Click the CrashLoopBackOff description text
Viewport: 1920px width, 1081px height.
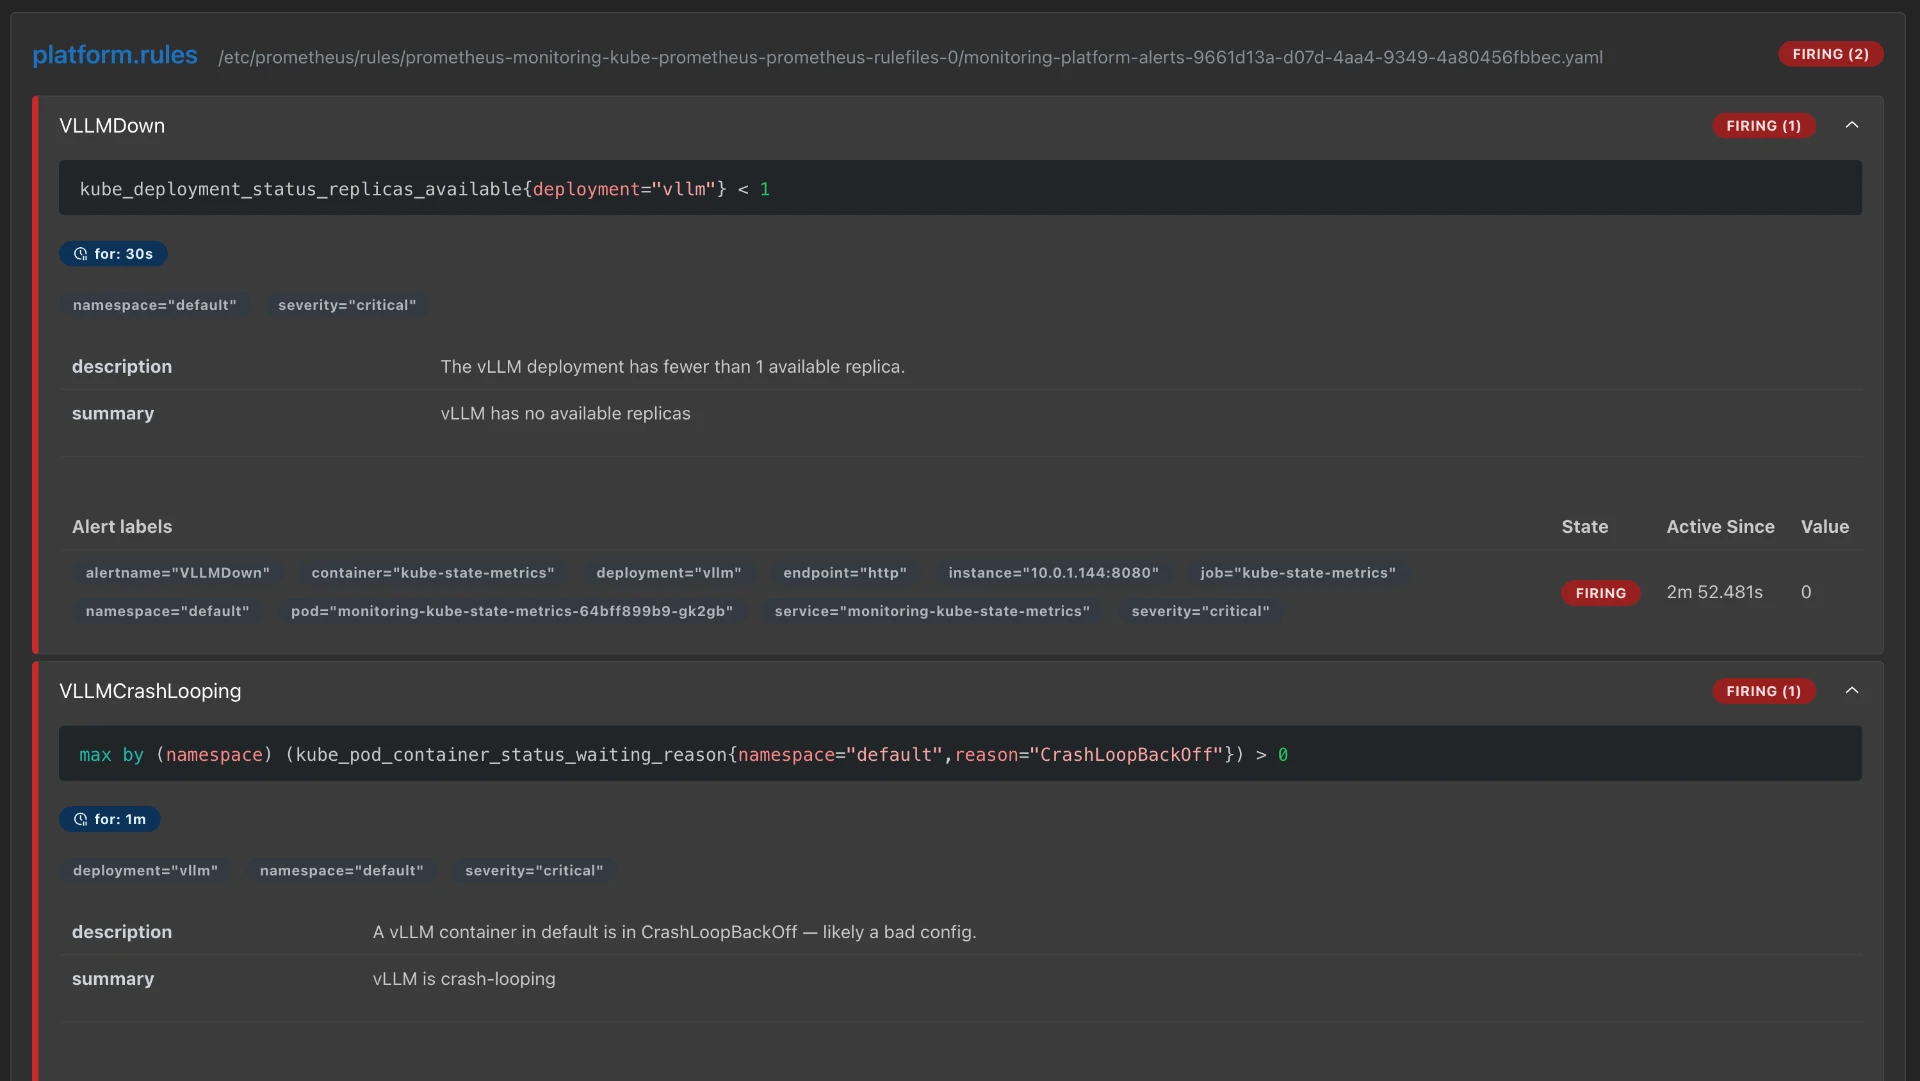pos(674,932)
